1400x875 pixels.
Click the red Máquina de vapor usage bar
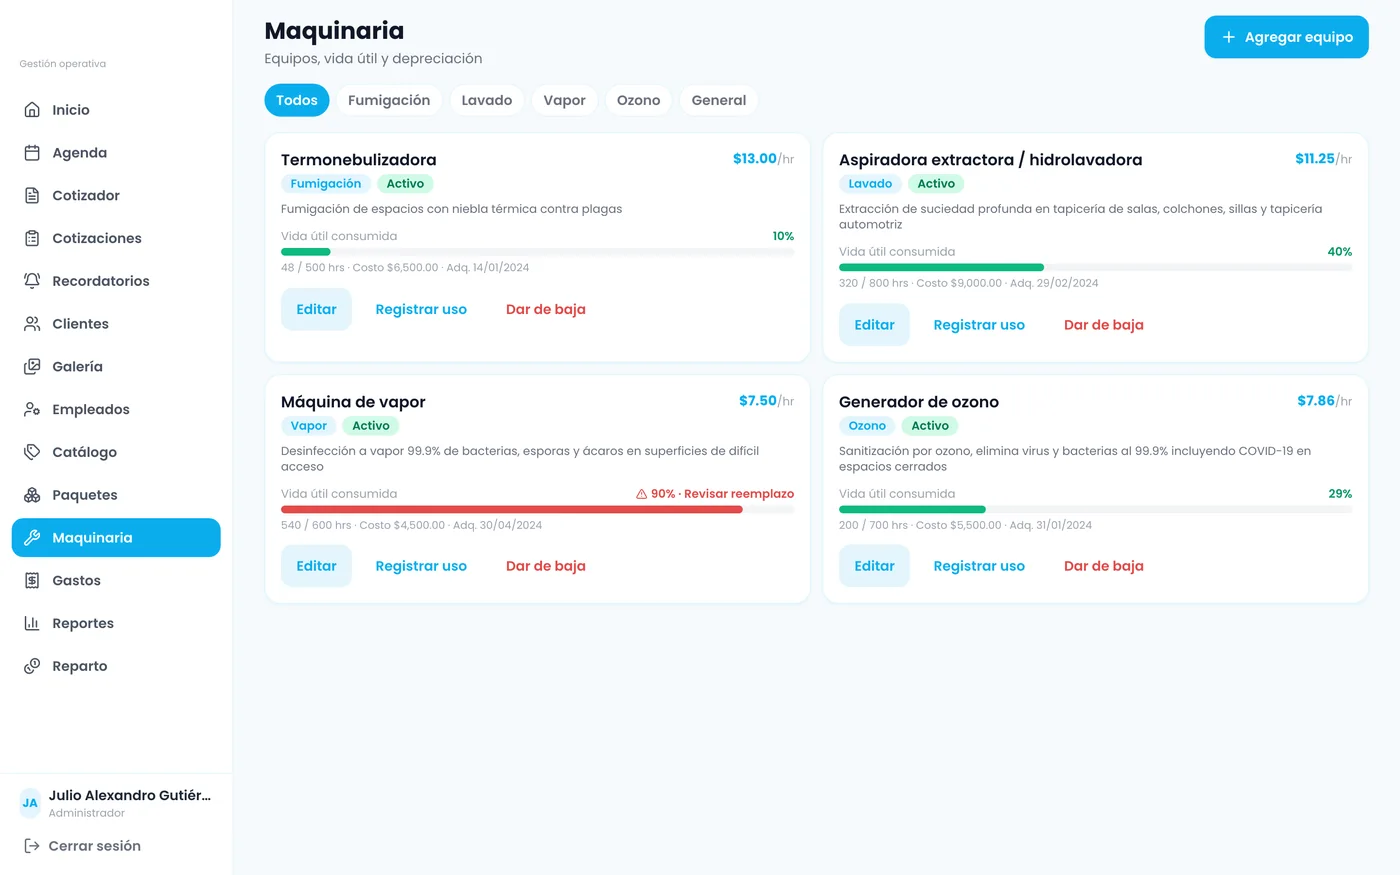[512, 510]
